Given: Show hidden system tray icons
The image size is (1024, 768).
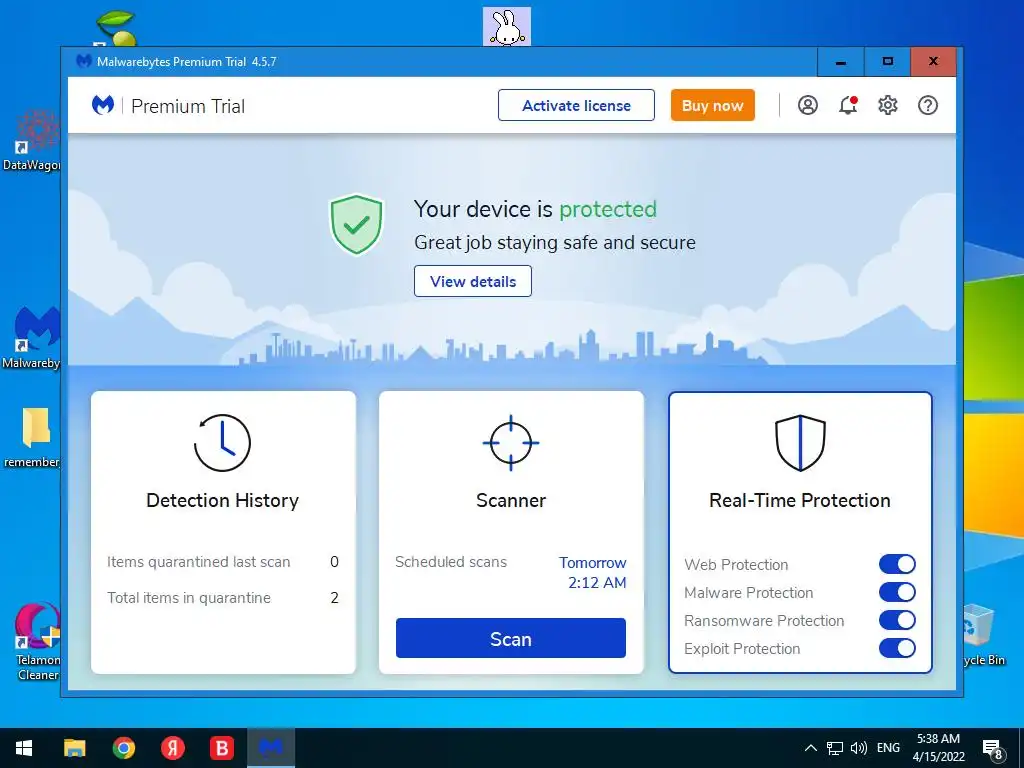Looking at the screenshot, I should tap(810, 748).
